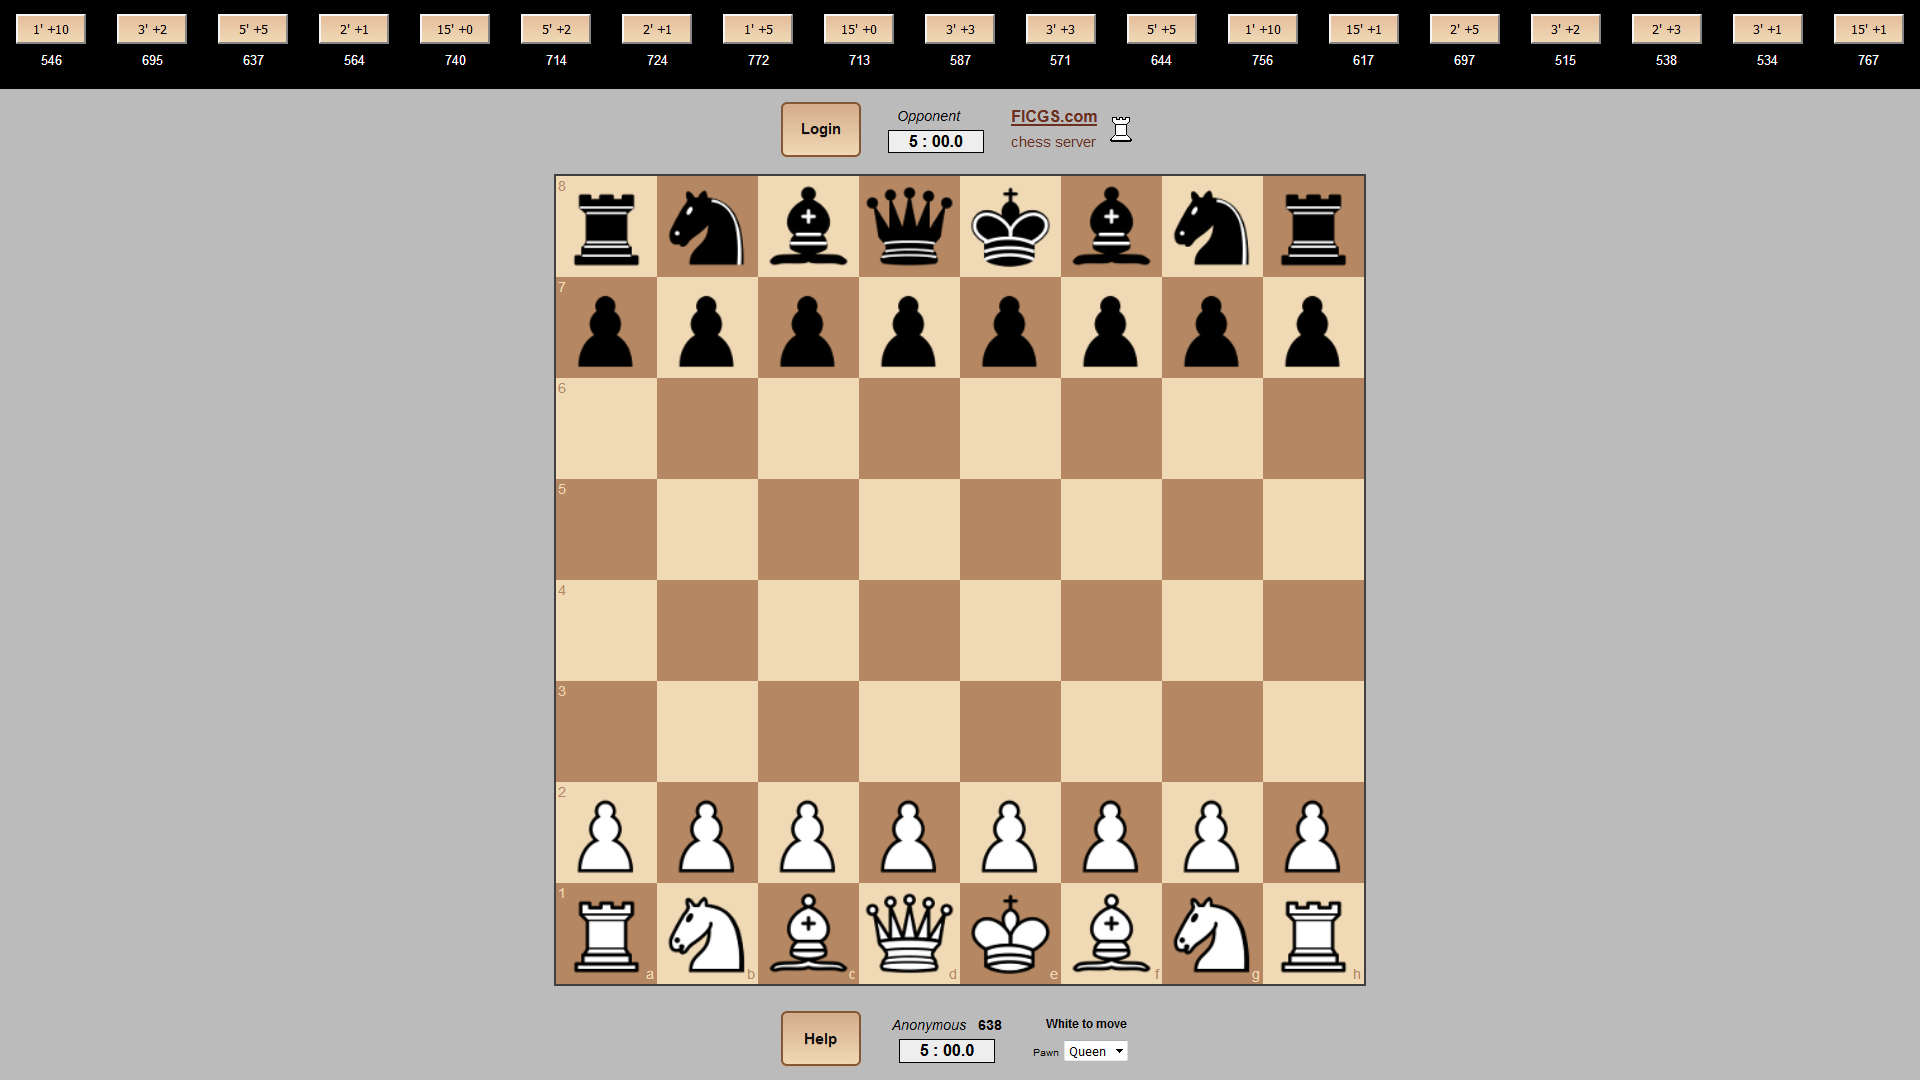1920x1080 pixels.
Task: Click the Anonymous player clock field
Action: point(946,1050)
